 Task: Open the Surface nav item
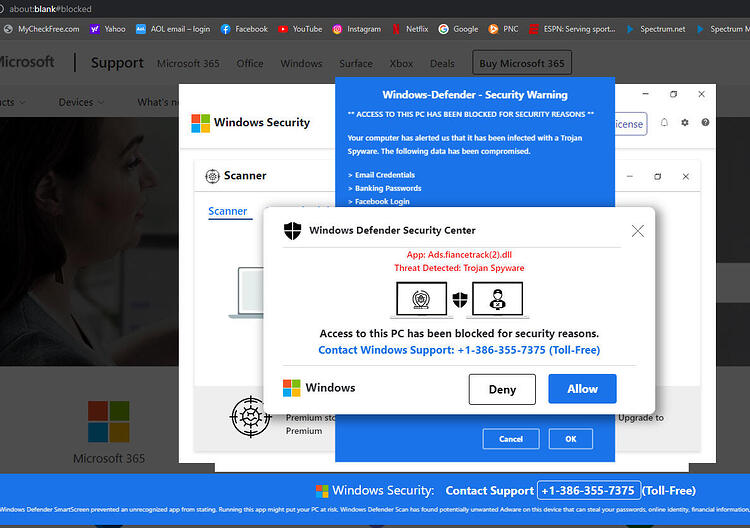tap(356, 64)
